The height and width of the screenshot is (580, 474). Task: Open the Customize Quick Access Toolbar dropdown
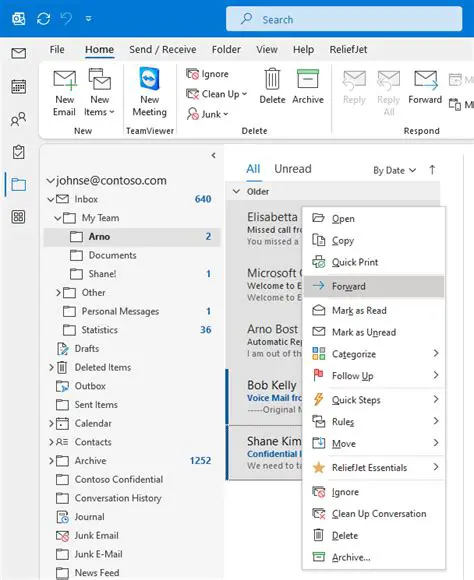tap(88, 18)
